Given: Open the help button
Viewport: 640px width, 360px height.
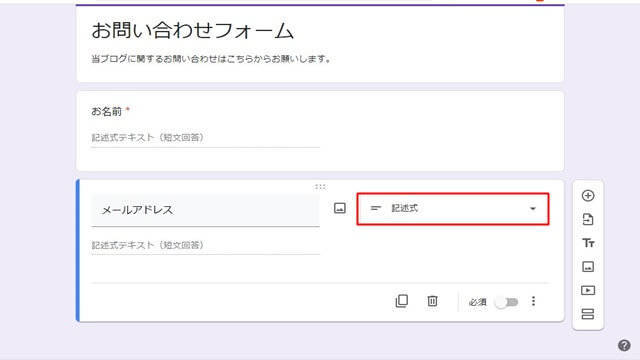Looking at the screenshot, I should pos(624,345).
